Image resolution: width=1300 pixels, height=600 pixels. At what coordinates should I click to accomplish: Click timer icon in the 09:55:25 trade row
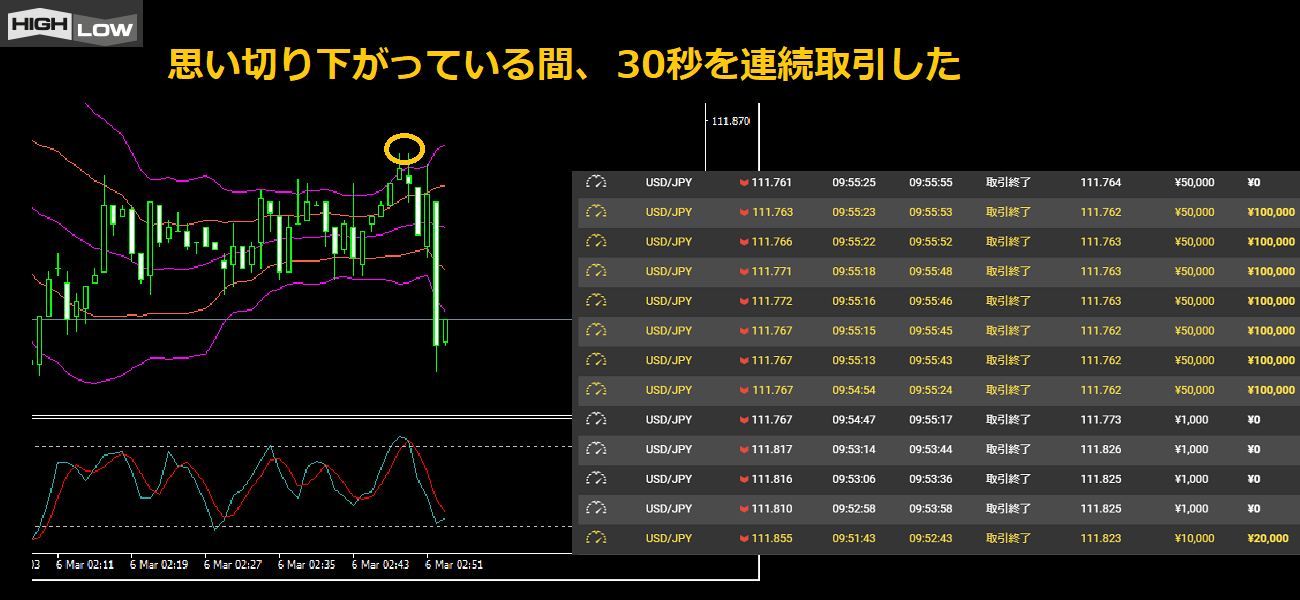pyautogui.click(x=597, y=183)
